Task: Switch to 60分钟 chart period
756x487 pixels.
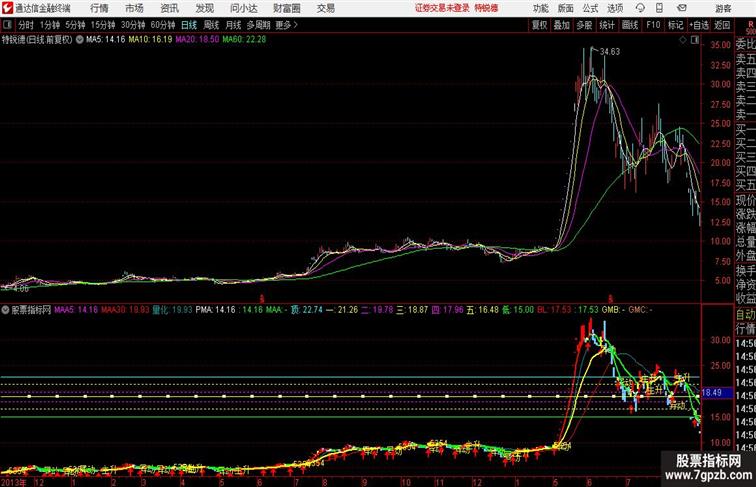Action: point(163,25)
